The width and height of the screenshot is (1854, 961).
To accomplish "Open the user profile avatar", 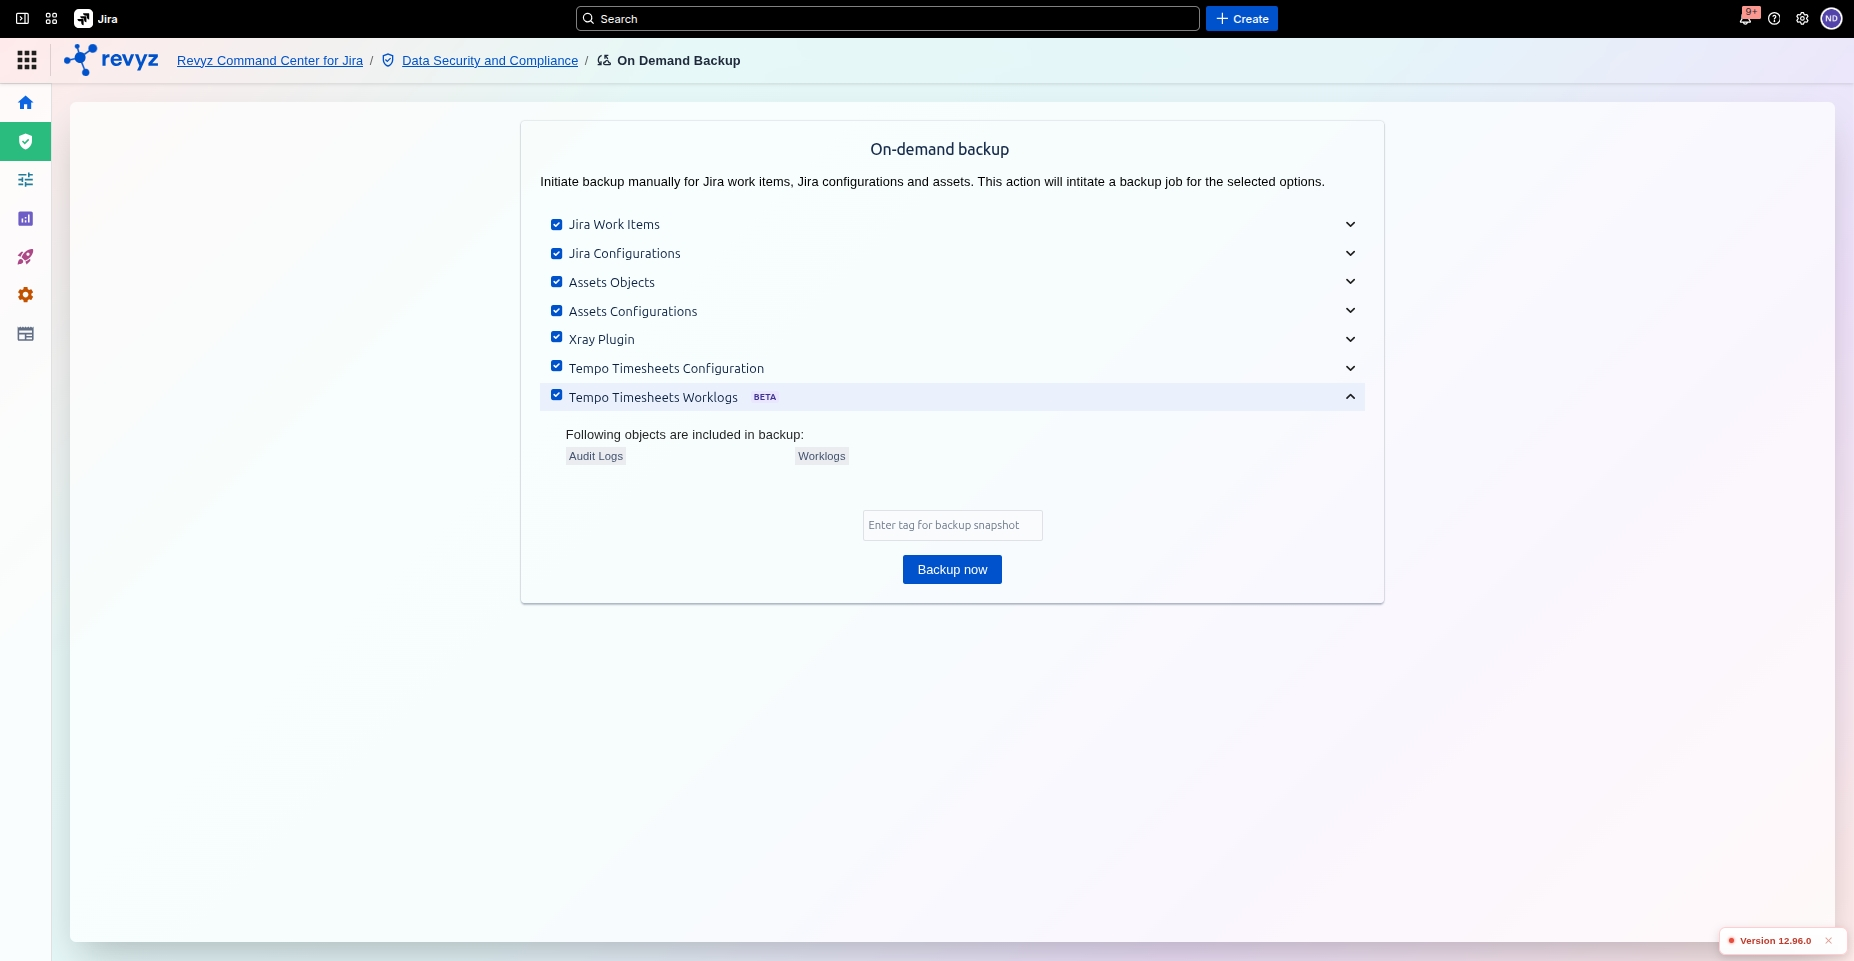I will [x=1831, y=19].
